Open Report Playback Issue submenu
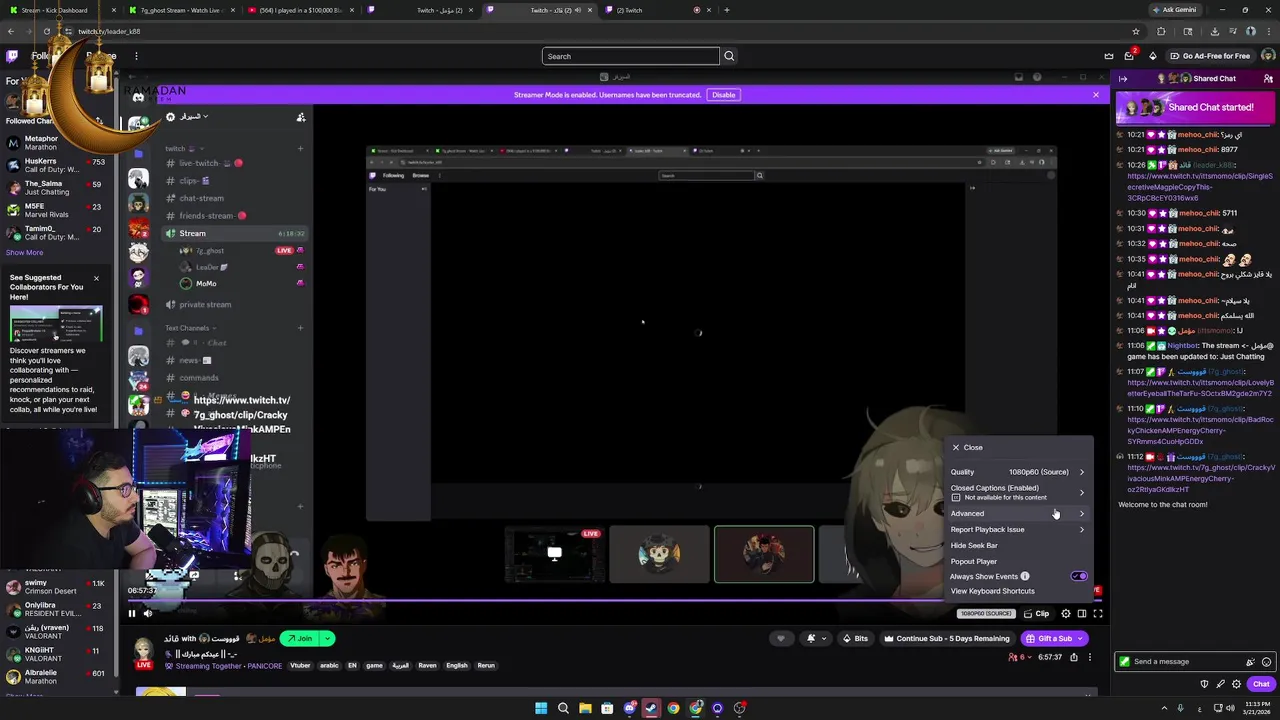 click(x=1018, y=530)
